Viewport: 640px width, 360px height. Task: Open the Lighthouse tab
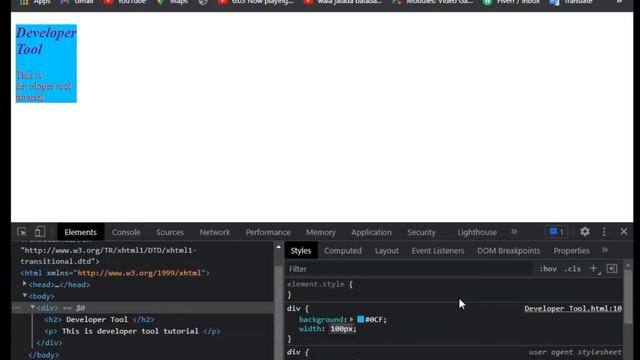point(477,232)
